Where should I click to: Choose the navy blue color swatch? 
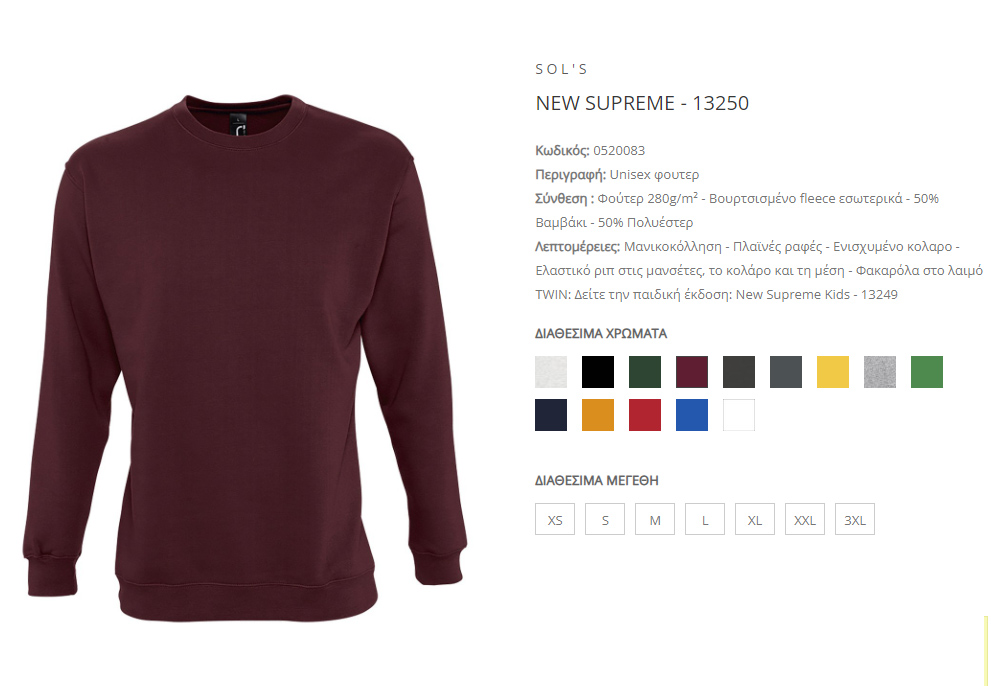(550, 415)
